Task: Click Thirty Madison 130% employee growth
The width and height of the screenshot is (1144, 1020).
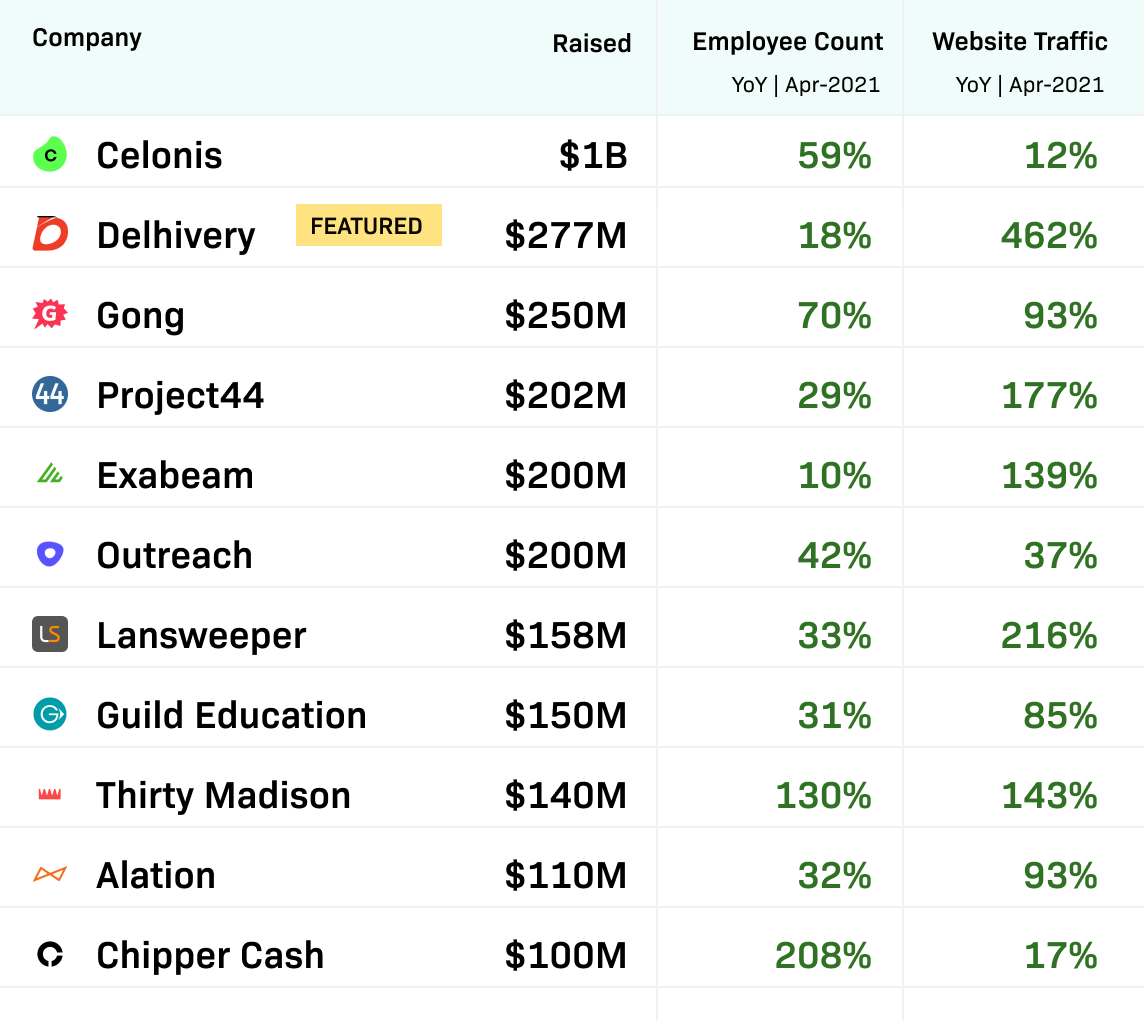Action: 823,795
